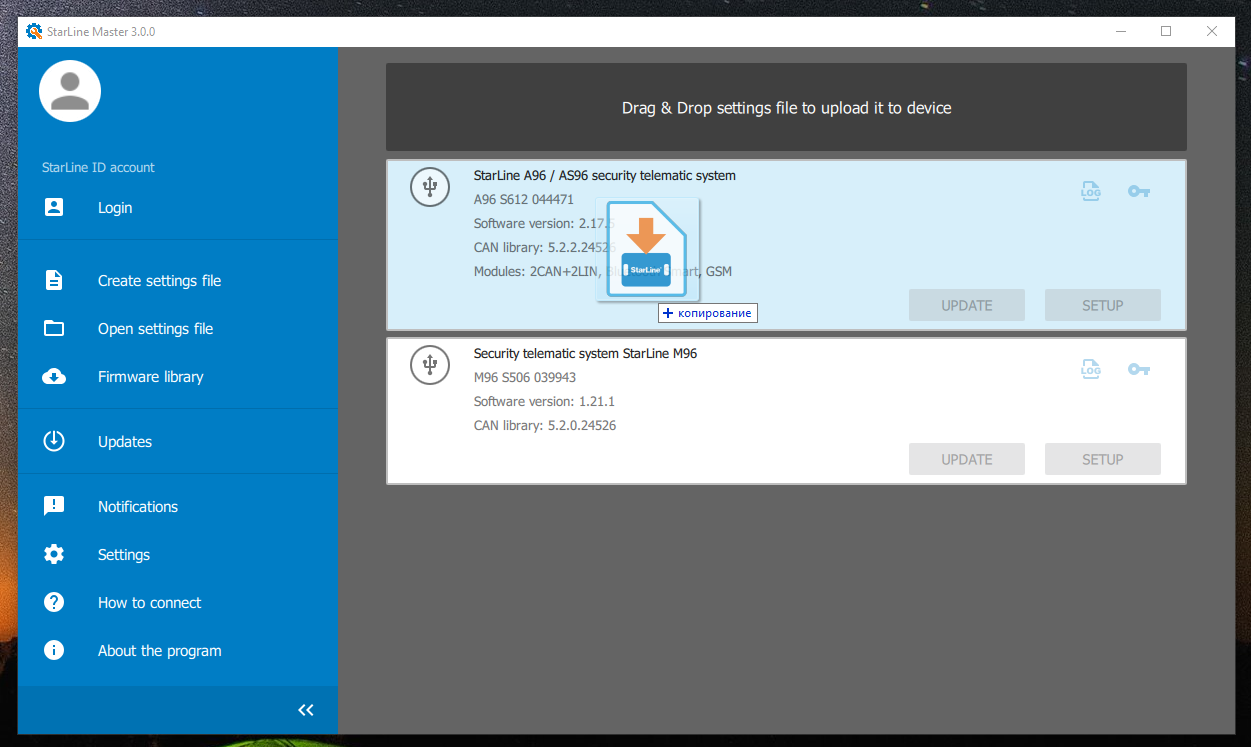
Task: Click Software version 1.21.1 text
Action: pos(544,401)
